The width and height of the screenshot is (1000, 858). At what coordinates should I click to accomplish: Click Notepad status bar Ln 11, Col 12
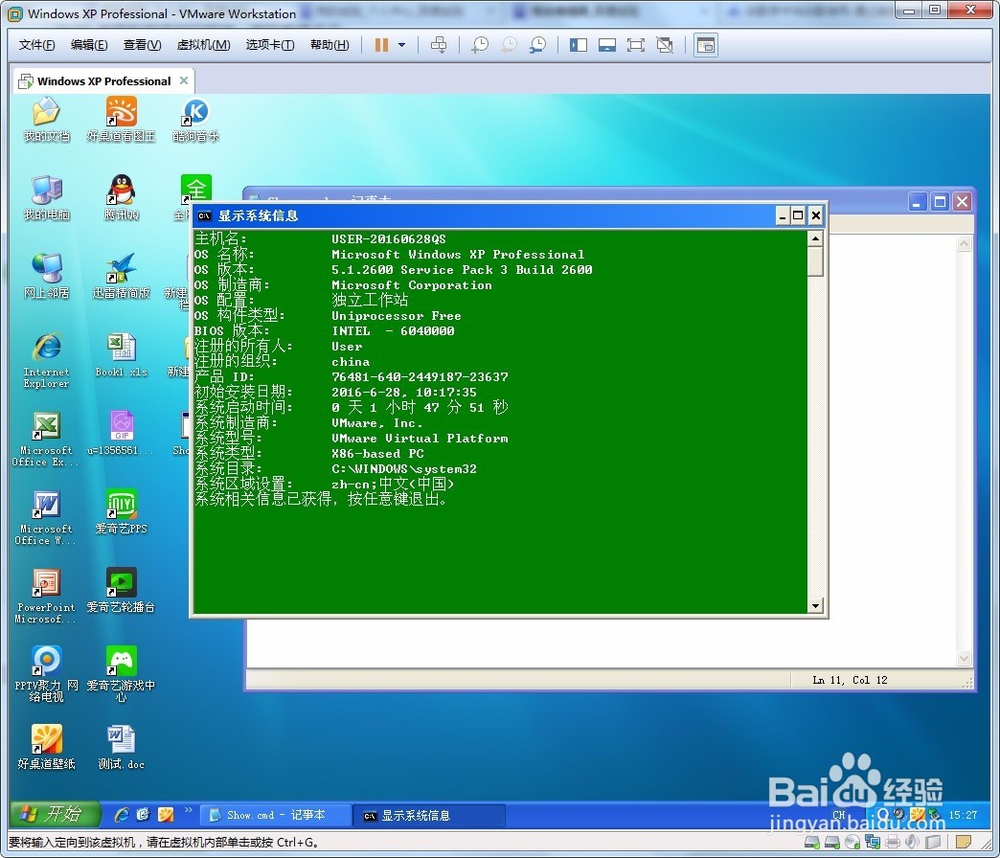[849, 680]
